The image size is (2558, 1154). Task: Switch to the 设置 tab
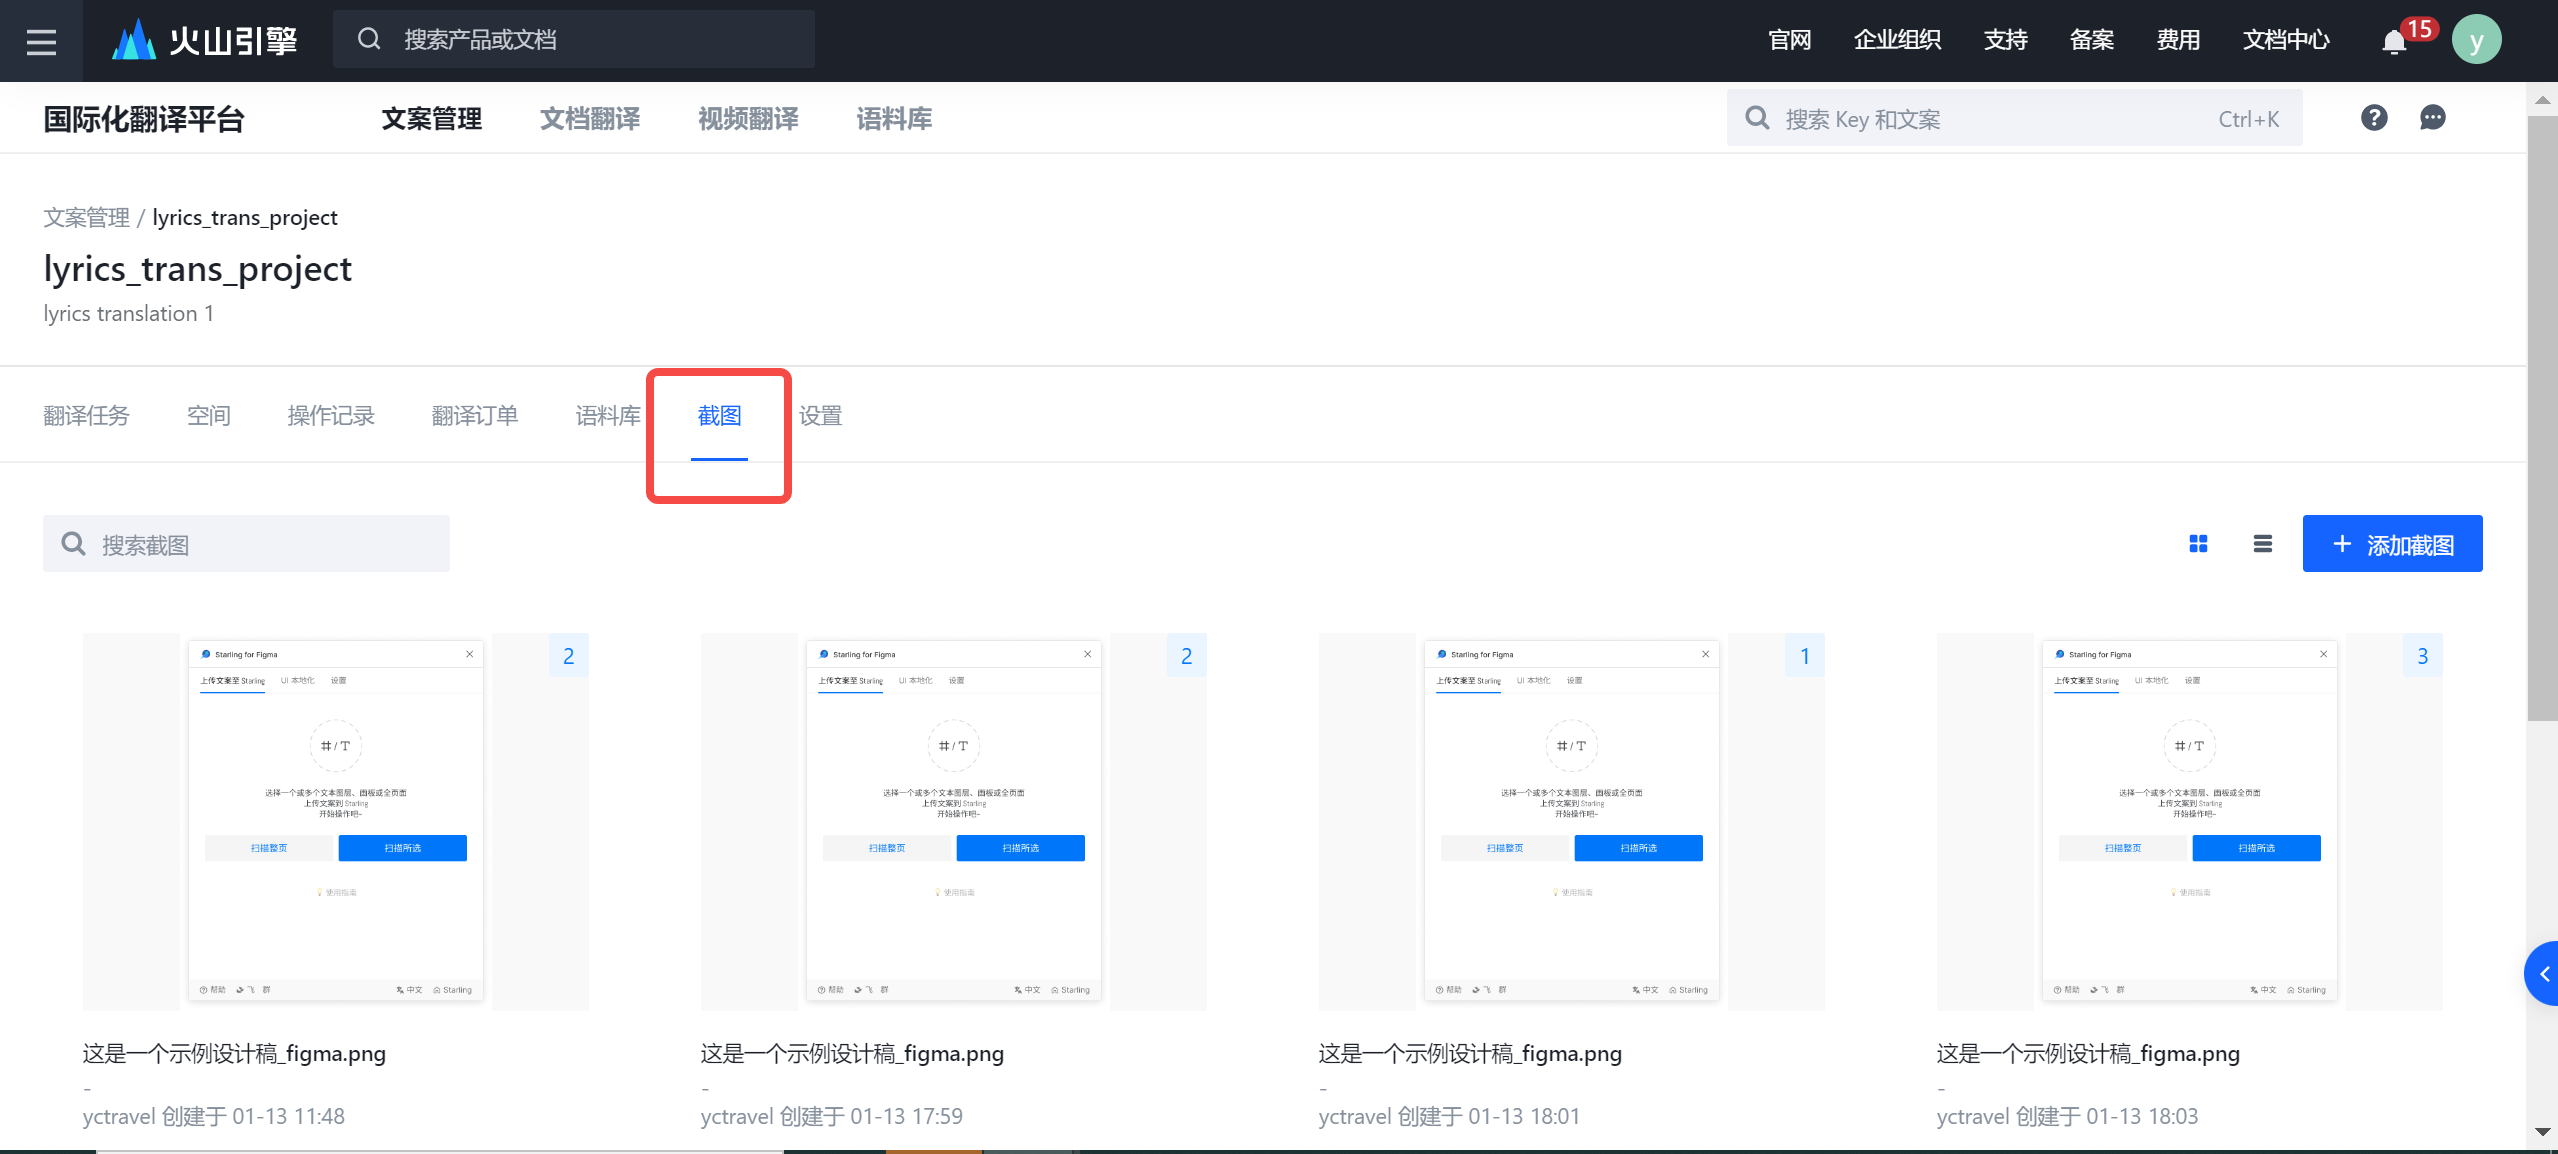[x=820, y=416]
